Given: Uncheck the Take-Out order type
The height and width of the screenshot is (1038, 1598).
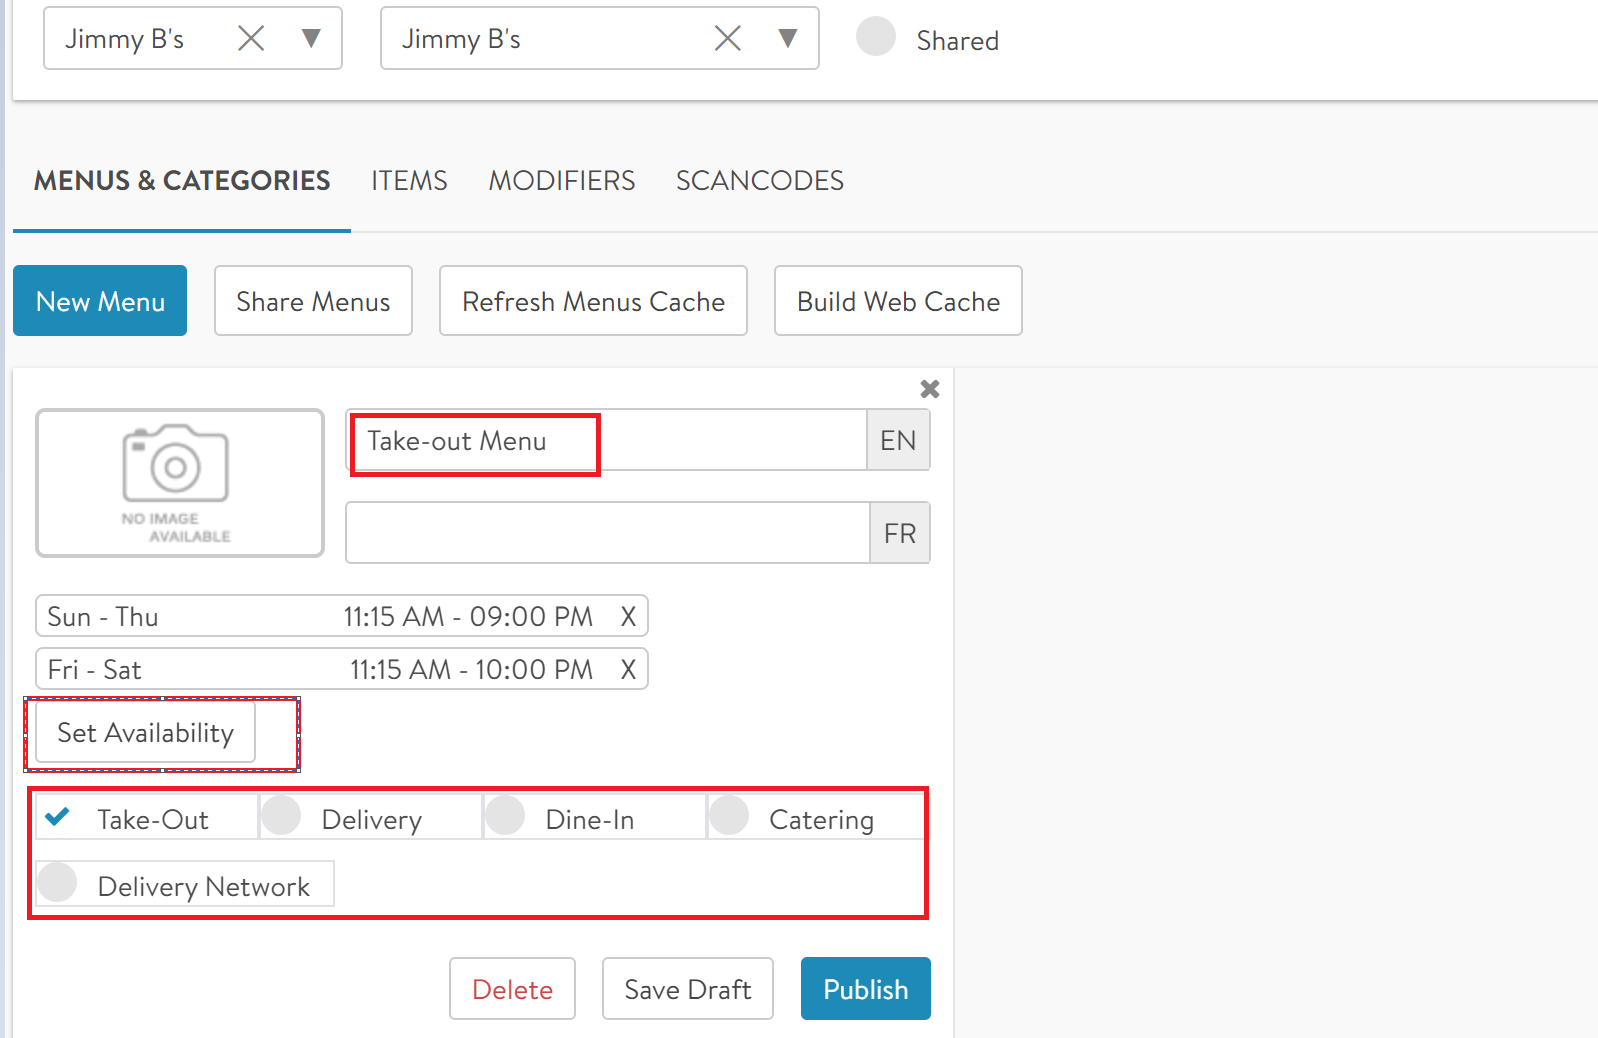Looking at the screenshot, I should click(x=58, y=817).
